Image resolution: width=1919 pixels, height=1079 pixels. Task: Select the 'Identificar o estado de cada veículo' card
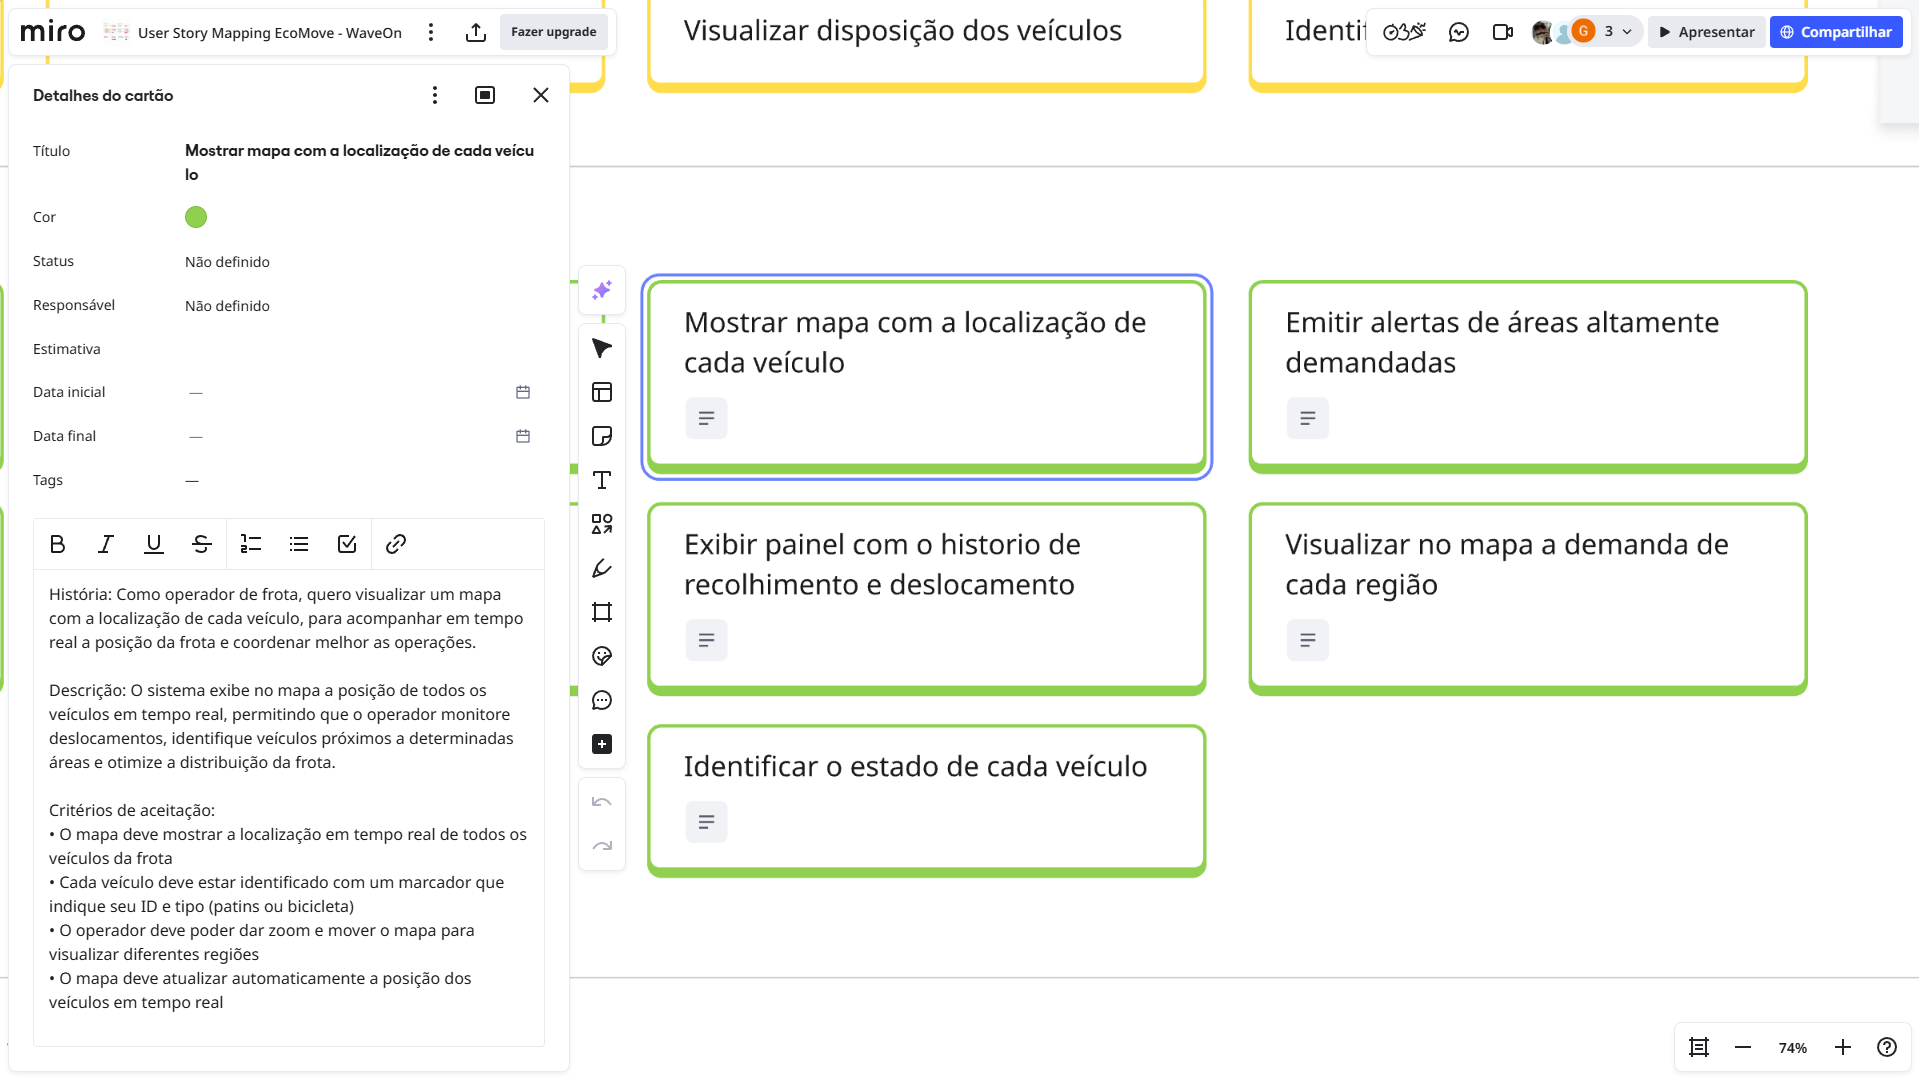click(925, 798)
